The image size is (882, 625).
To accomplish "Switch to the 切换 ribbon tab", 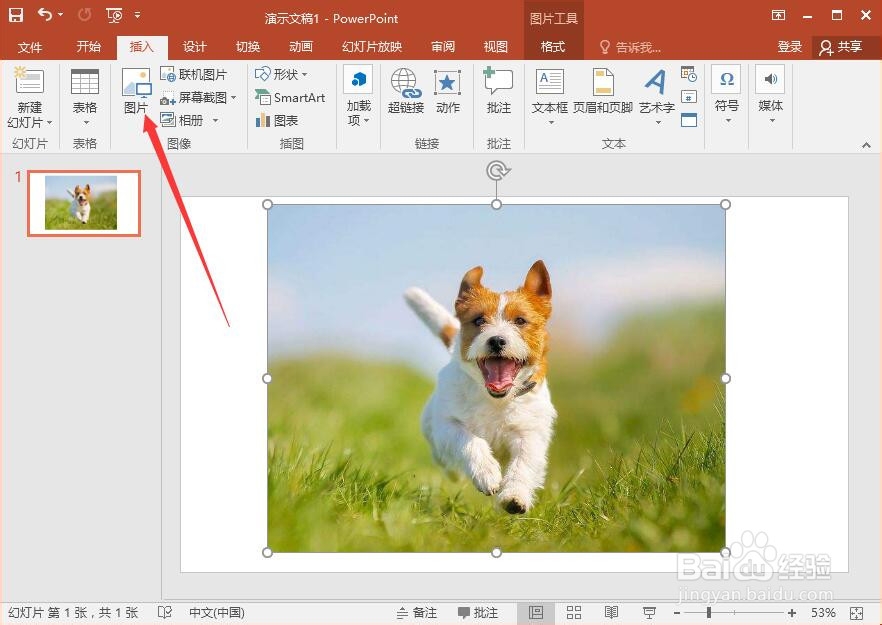I will click(x=248, y=47).
